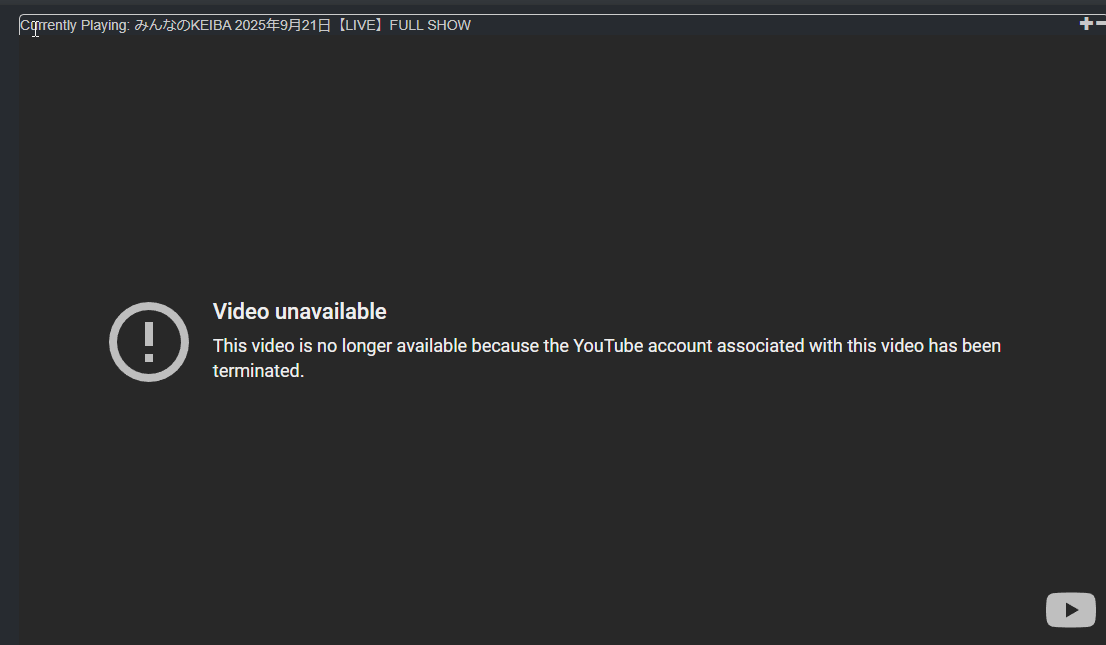Click the minus icon to shrink player

pyautogui.click(x=1100, y=24)
